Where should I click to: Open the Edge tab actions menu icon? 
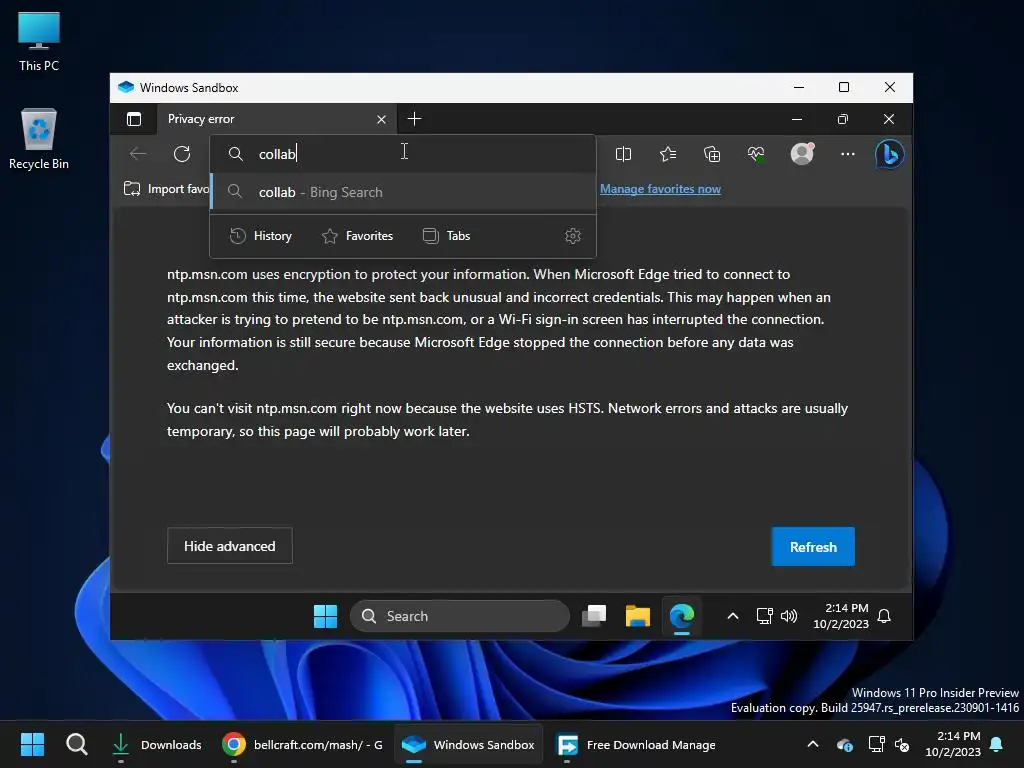134,119
